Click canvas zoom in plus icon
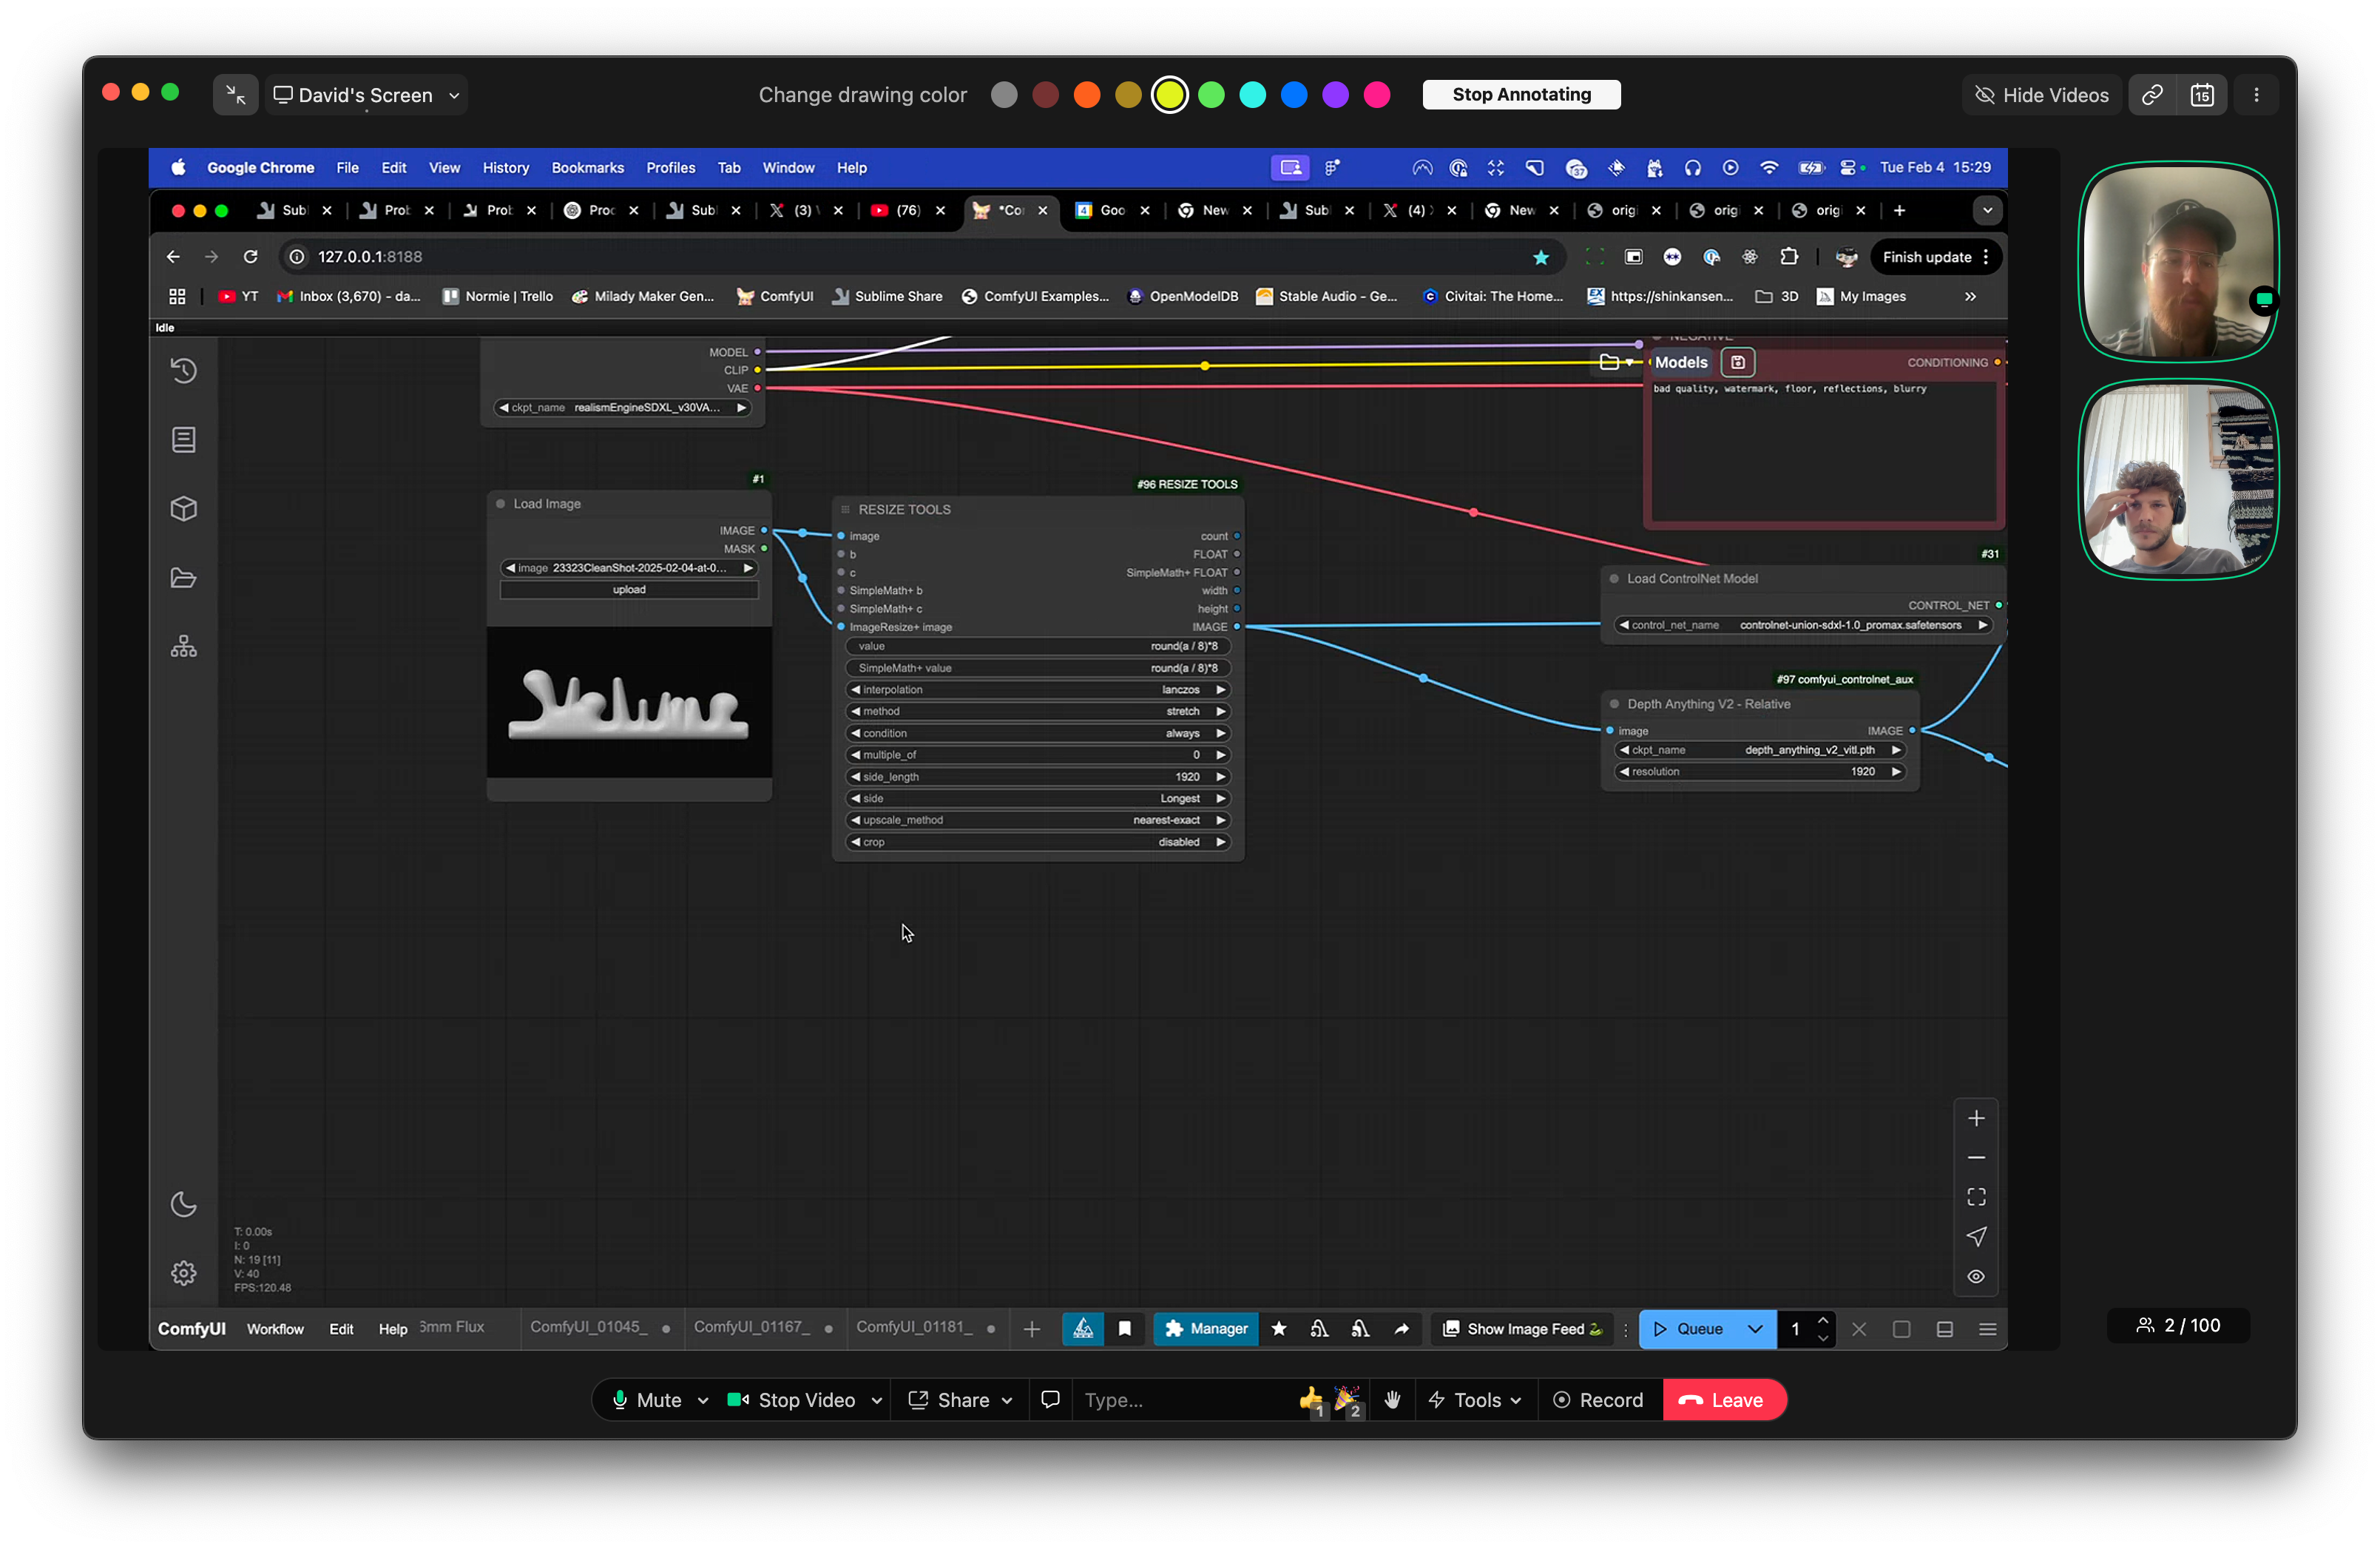 click(x=1976, y=1118)
